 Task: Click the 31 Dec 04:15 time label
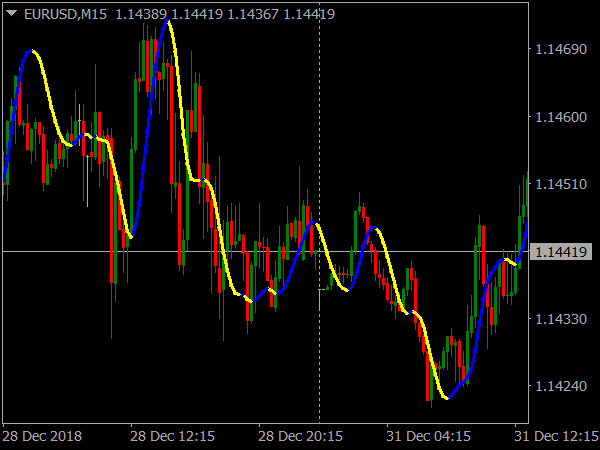click(x=428, y=436)
